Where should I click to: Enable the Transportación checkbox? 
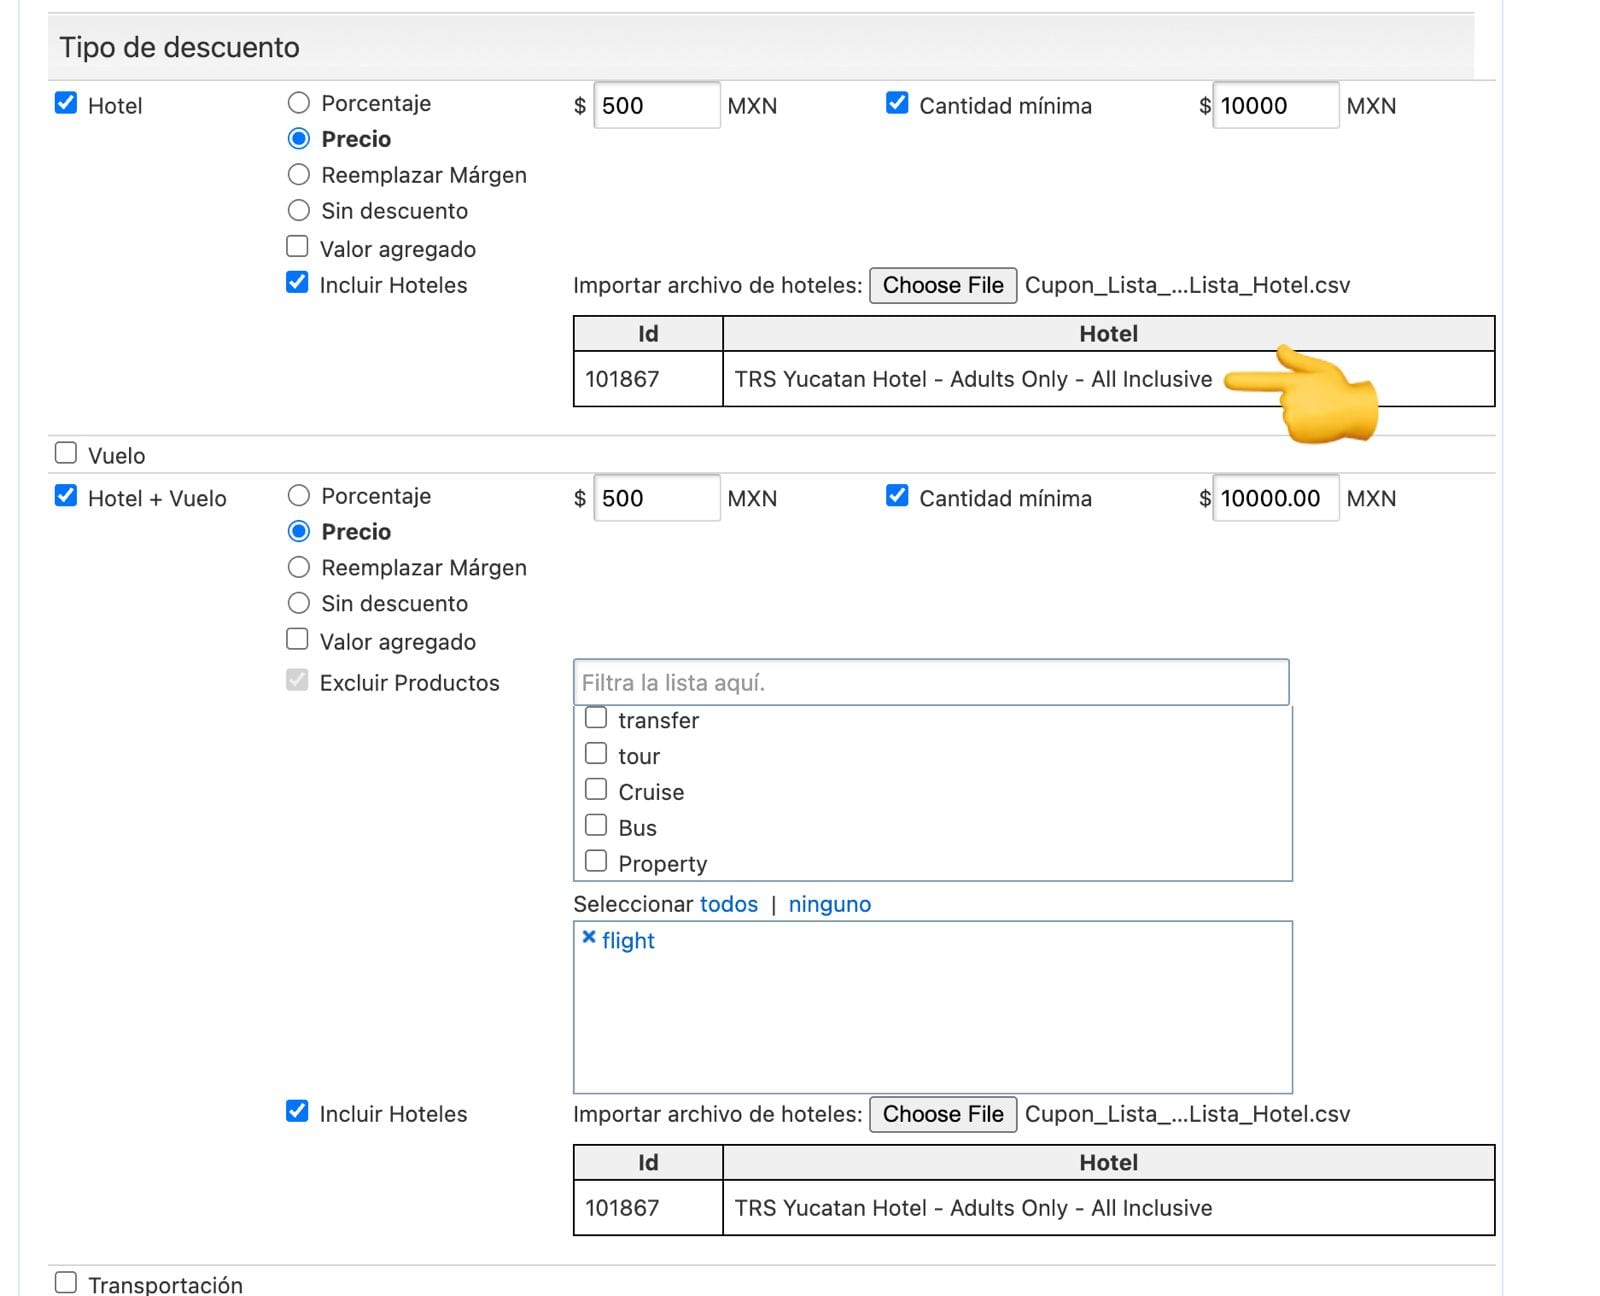tap(66, 1282)
